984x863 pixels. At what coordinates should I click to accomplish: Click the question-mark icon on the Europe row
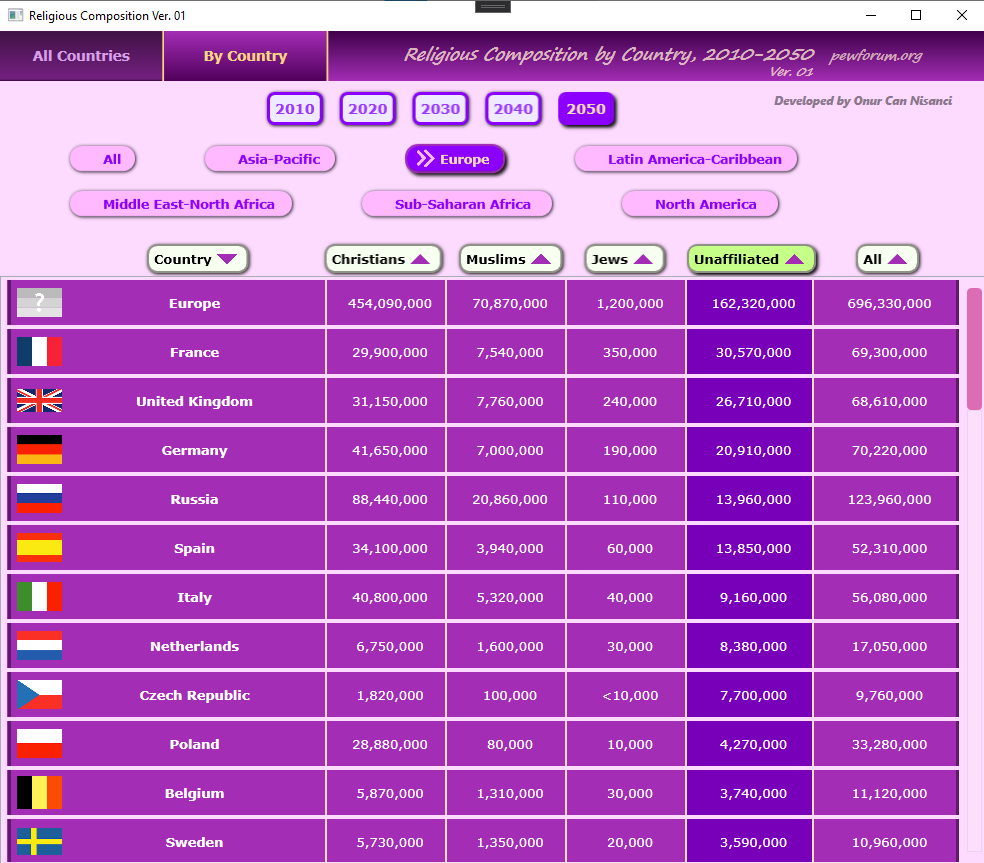coord(39,303)
